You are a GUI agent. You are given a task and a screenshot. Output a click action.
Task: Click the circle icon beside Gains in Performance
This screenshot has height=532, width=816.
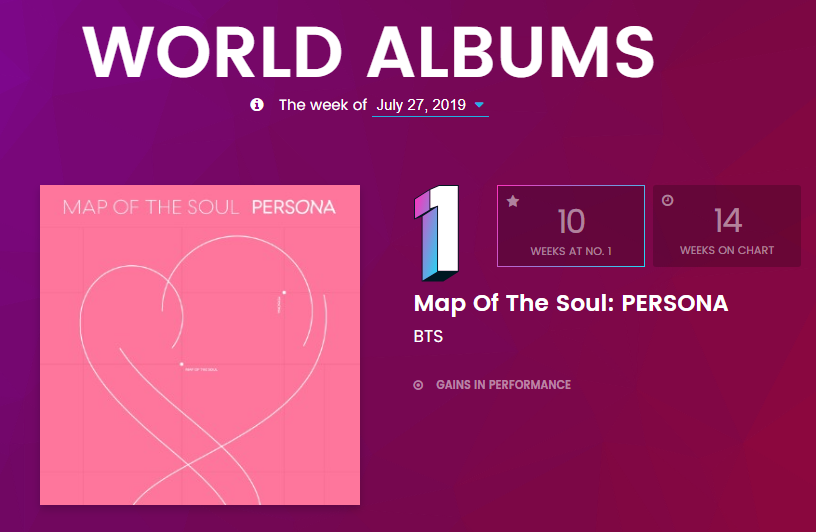(418, 385)
